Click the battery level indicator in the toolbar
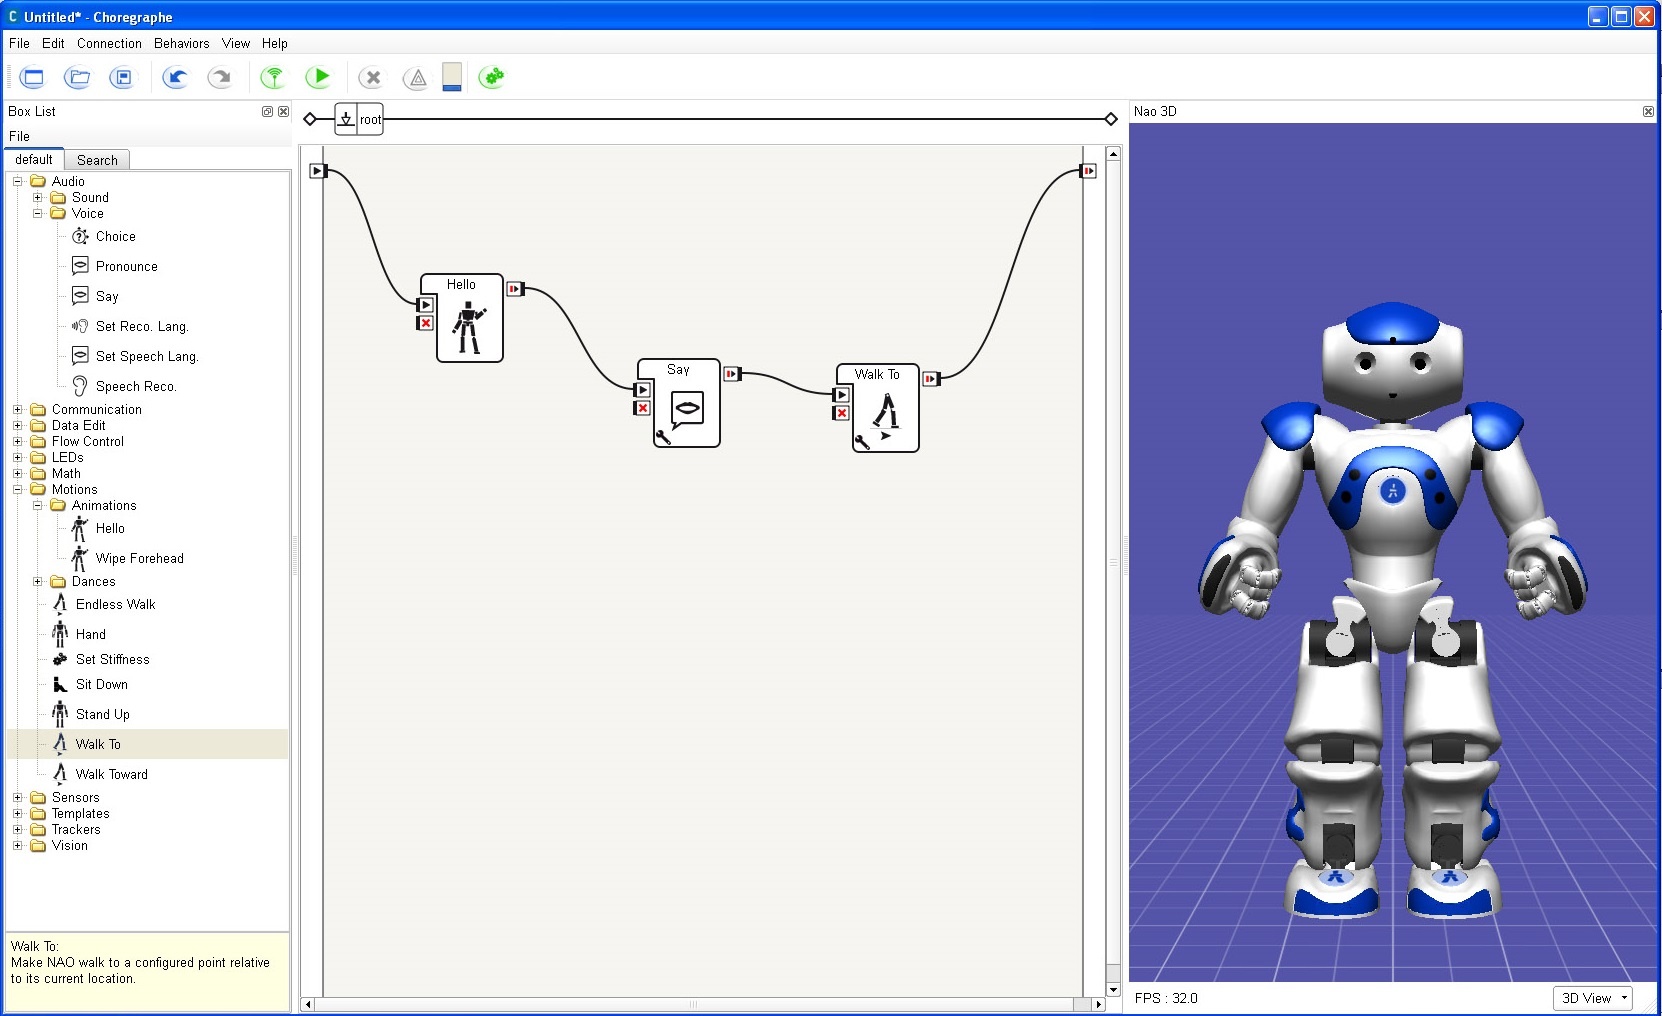1662x1016 pixels. [451, 77]
